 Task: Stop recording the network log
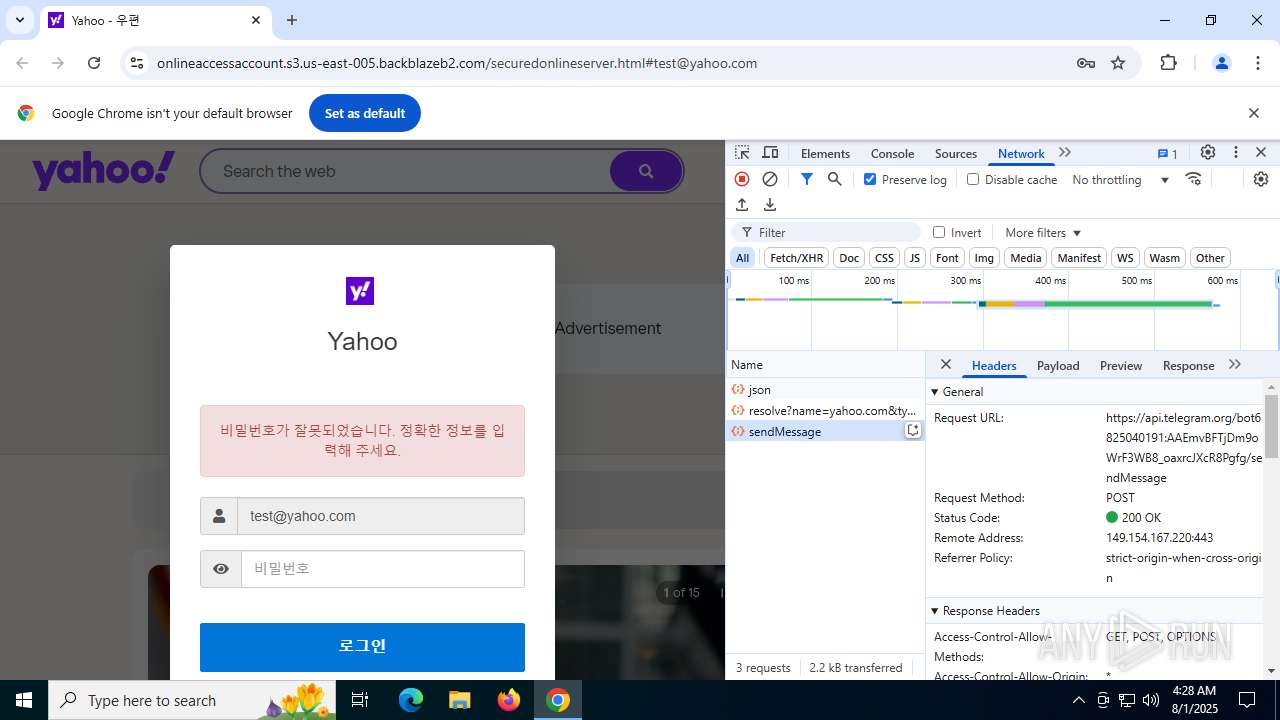pyautogui.click(x=742, y=179)
